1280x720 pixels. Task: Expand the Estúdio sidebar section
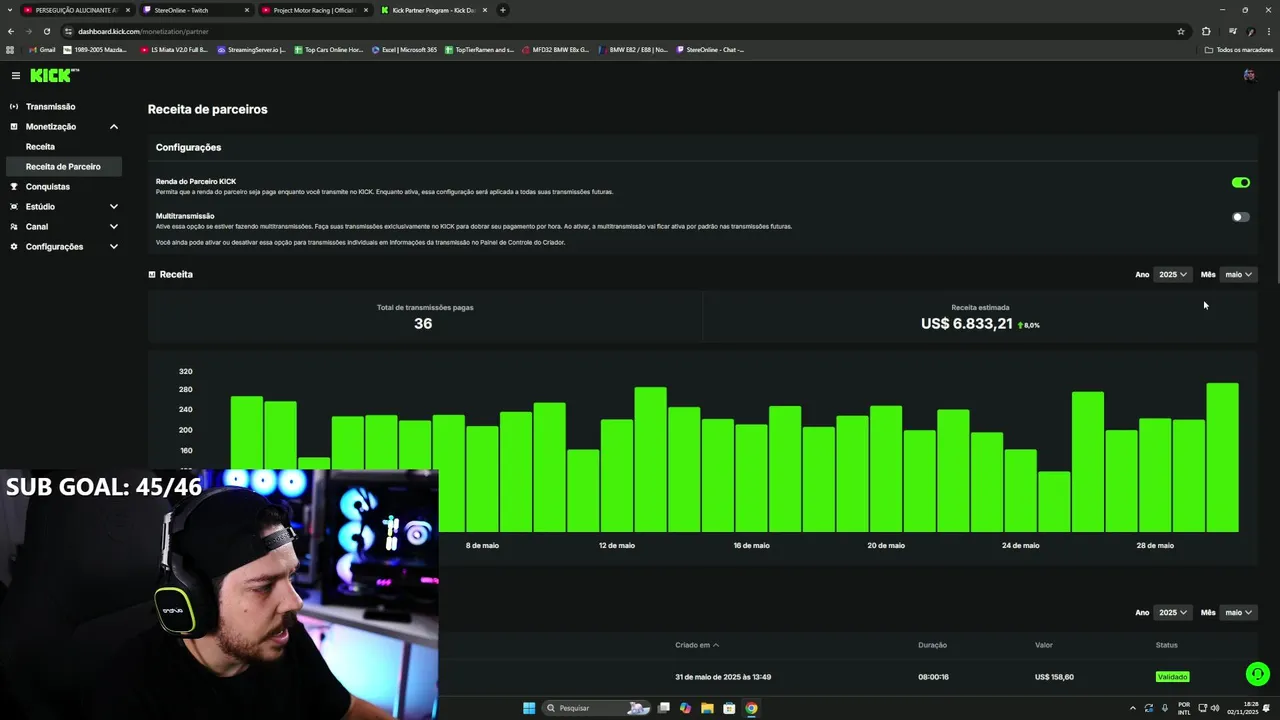pyautogui.click(x=114, y=206)
